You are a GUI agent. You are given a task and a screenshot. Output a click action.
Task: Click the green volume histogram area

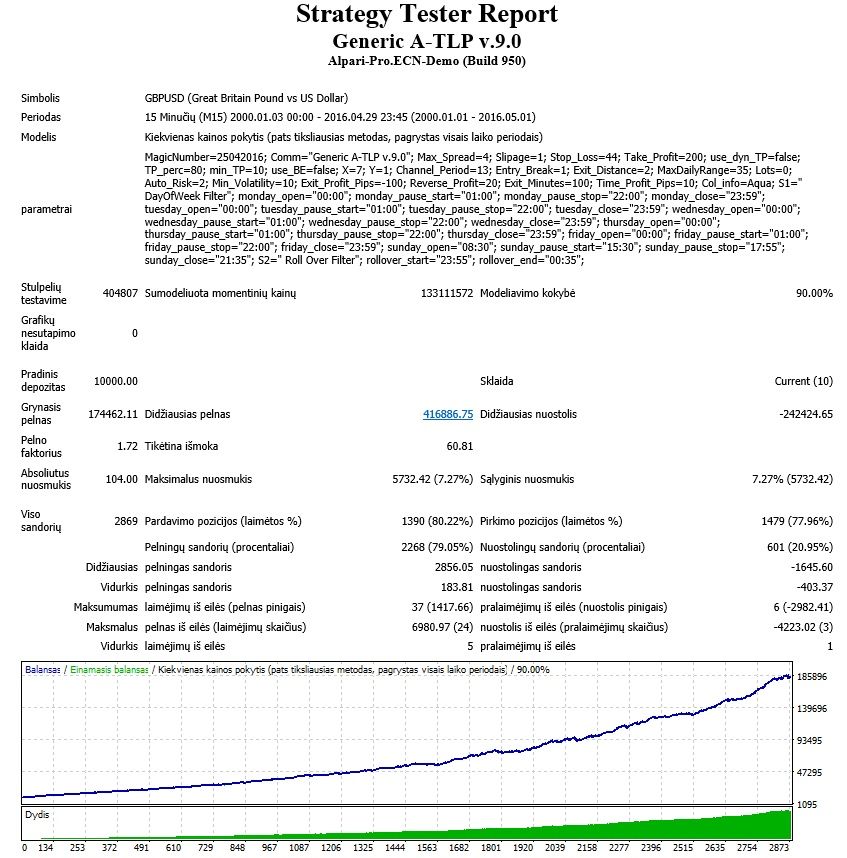[407, 823]
